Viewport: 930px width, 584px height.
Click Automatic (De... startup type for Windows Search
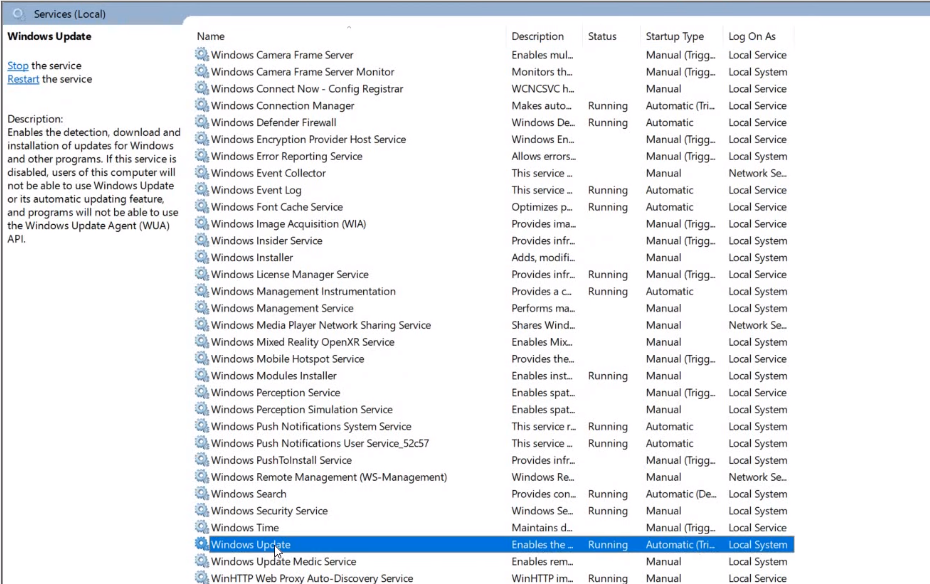point(680,494)
